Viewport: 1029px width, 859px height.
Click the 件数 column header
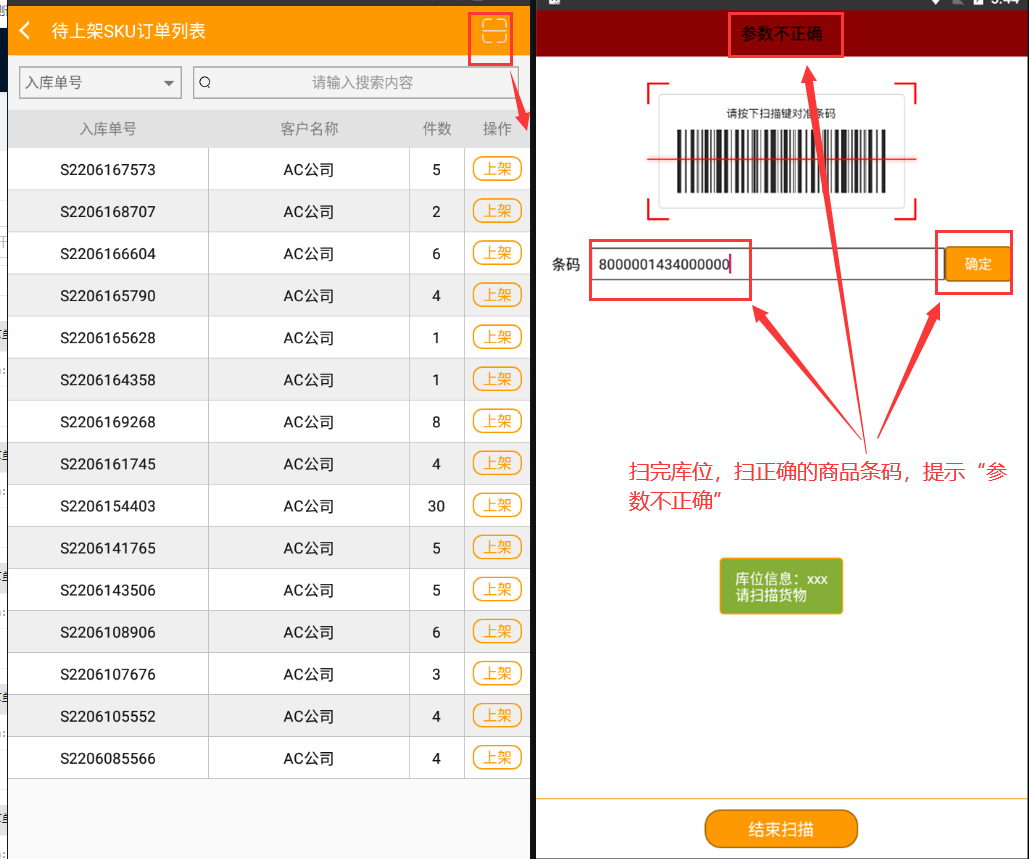click(437, 129)
